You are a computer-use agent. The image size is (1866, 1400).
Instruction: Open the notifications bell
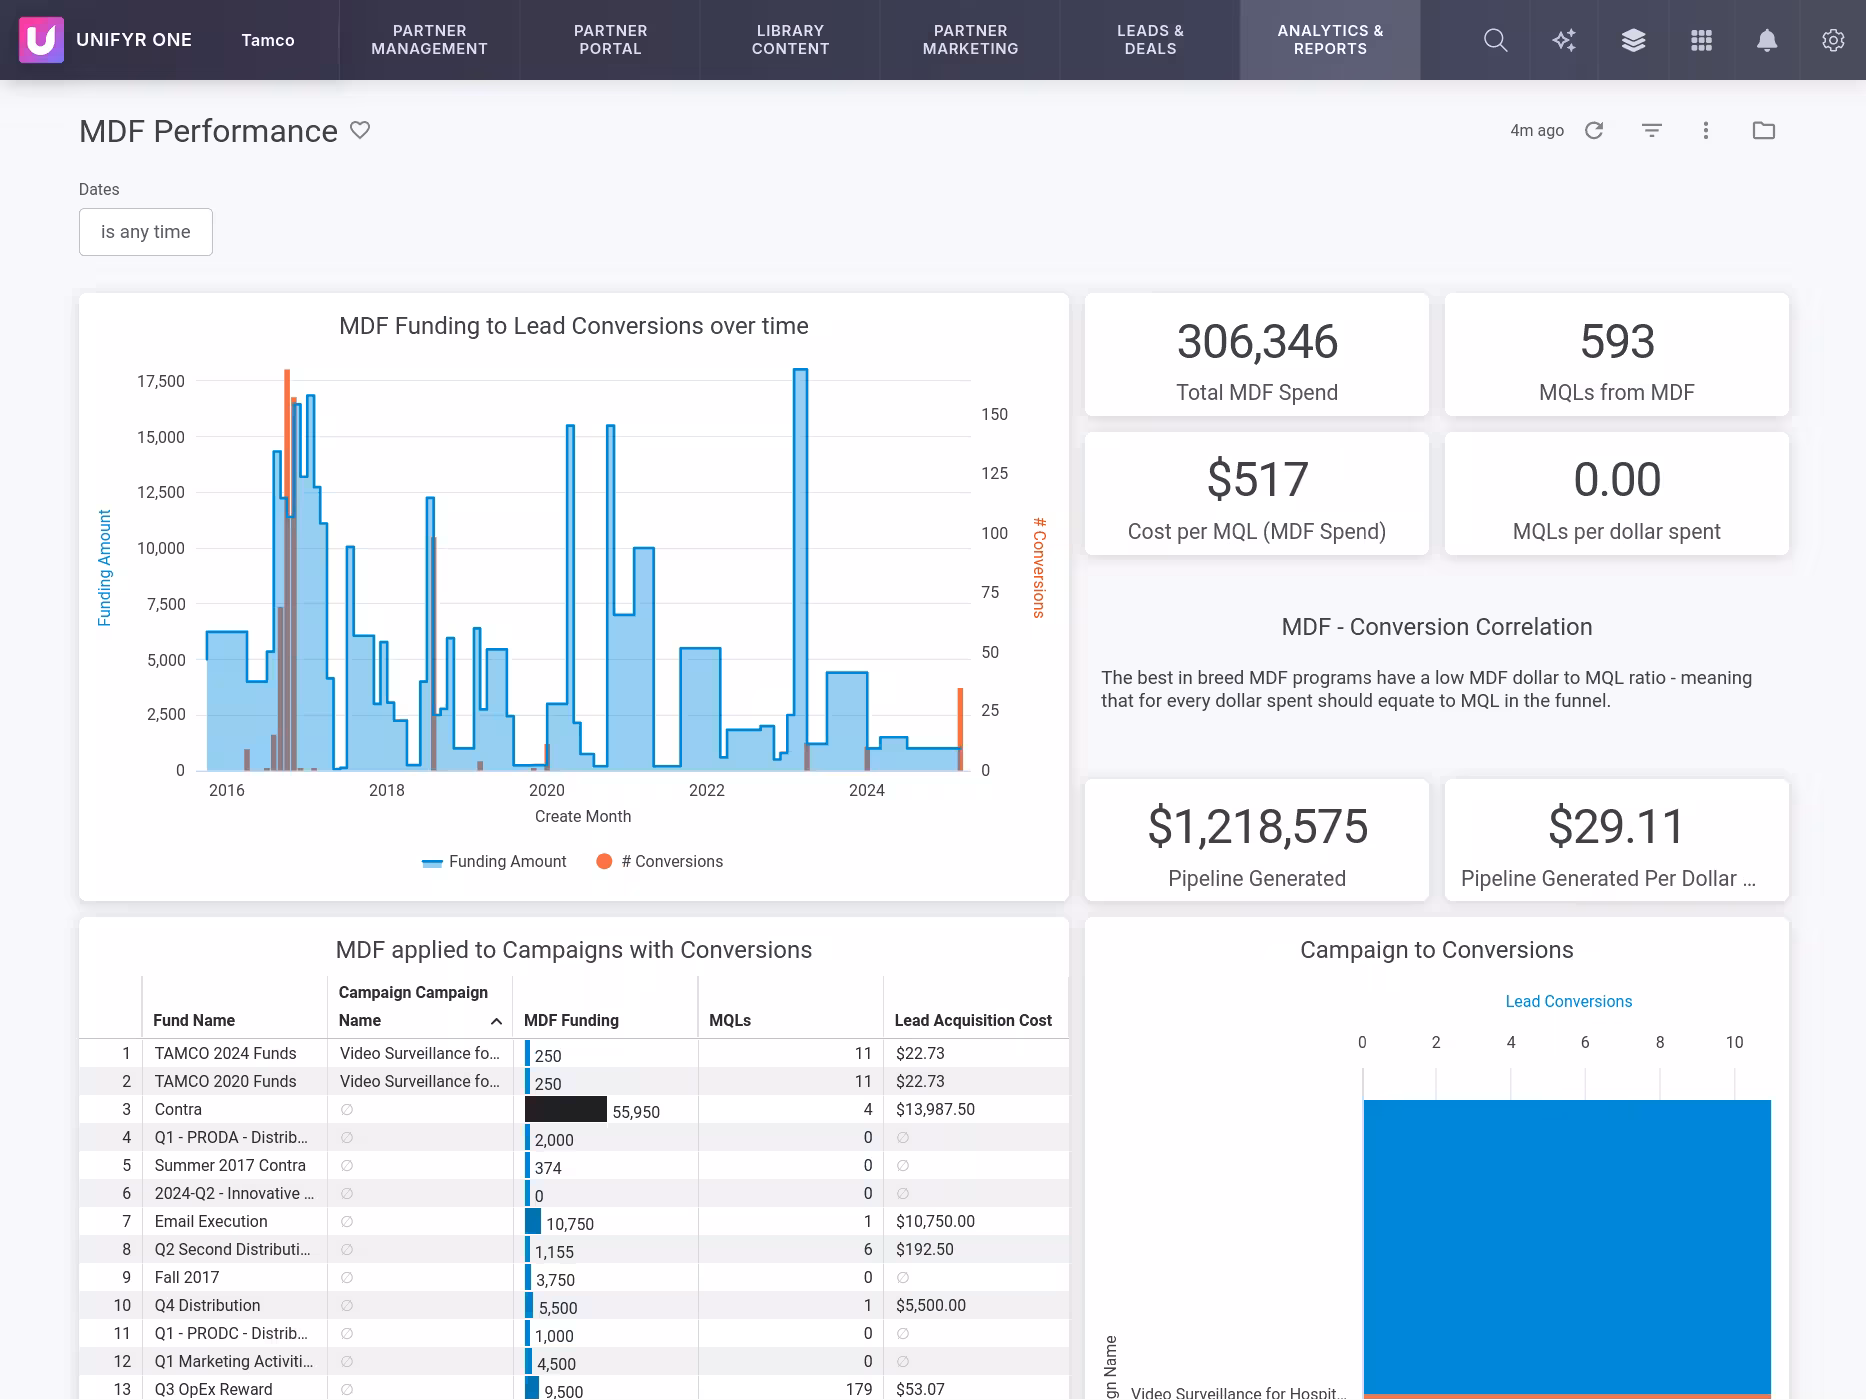1766,40
